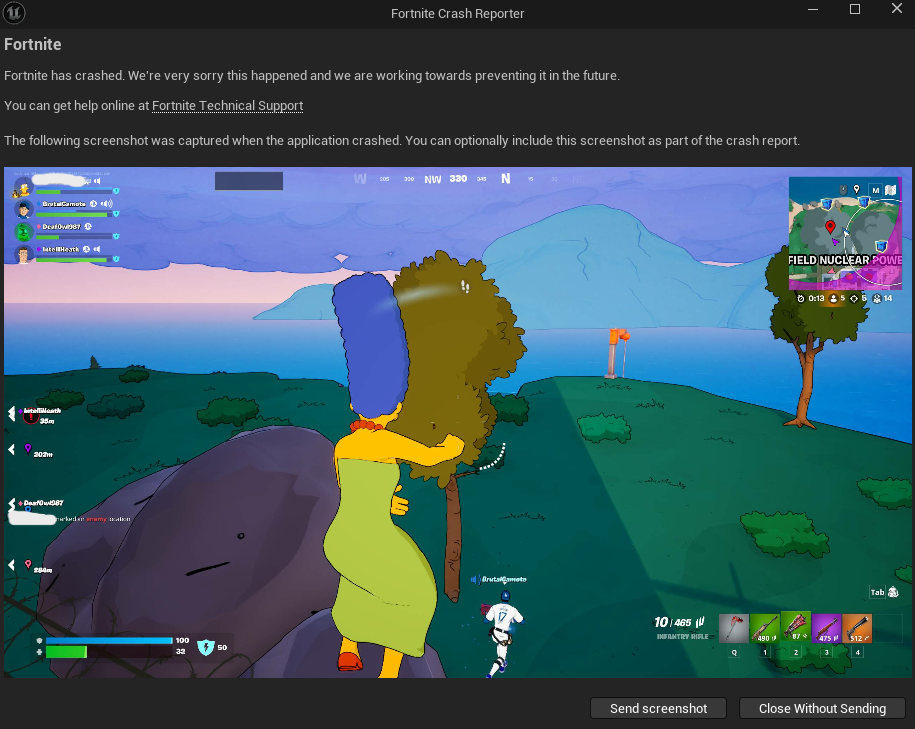Click the M key hint on minimap
Image resolution: width=915 pixels, height=729 pixels.
point(875,190)
